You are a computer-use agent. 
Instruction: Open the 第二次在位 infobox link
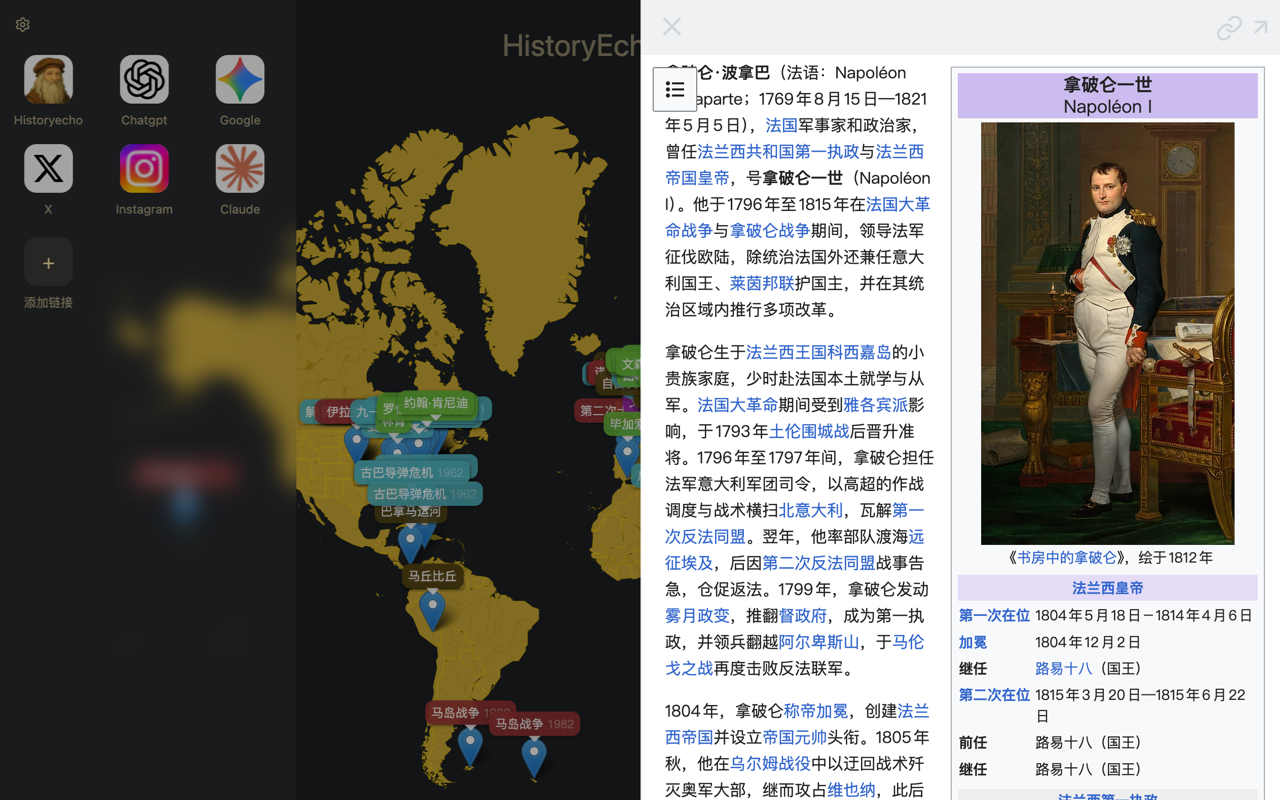tap(994, 695)
